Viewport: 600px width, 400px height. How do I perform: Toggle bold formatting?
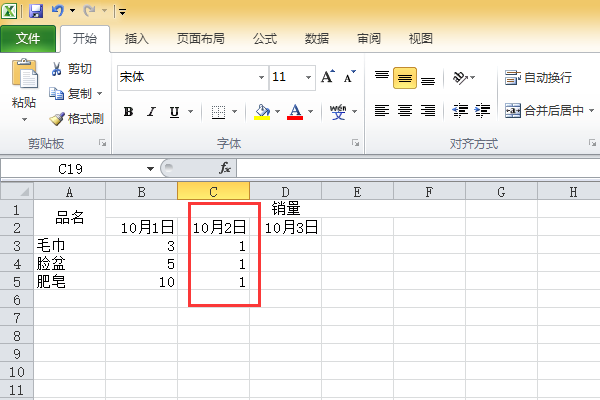tap(129, 112)
